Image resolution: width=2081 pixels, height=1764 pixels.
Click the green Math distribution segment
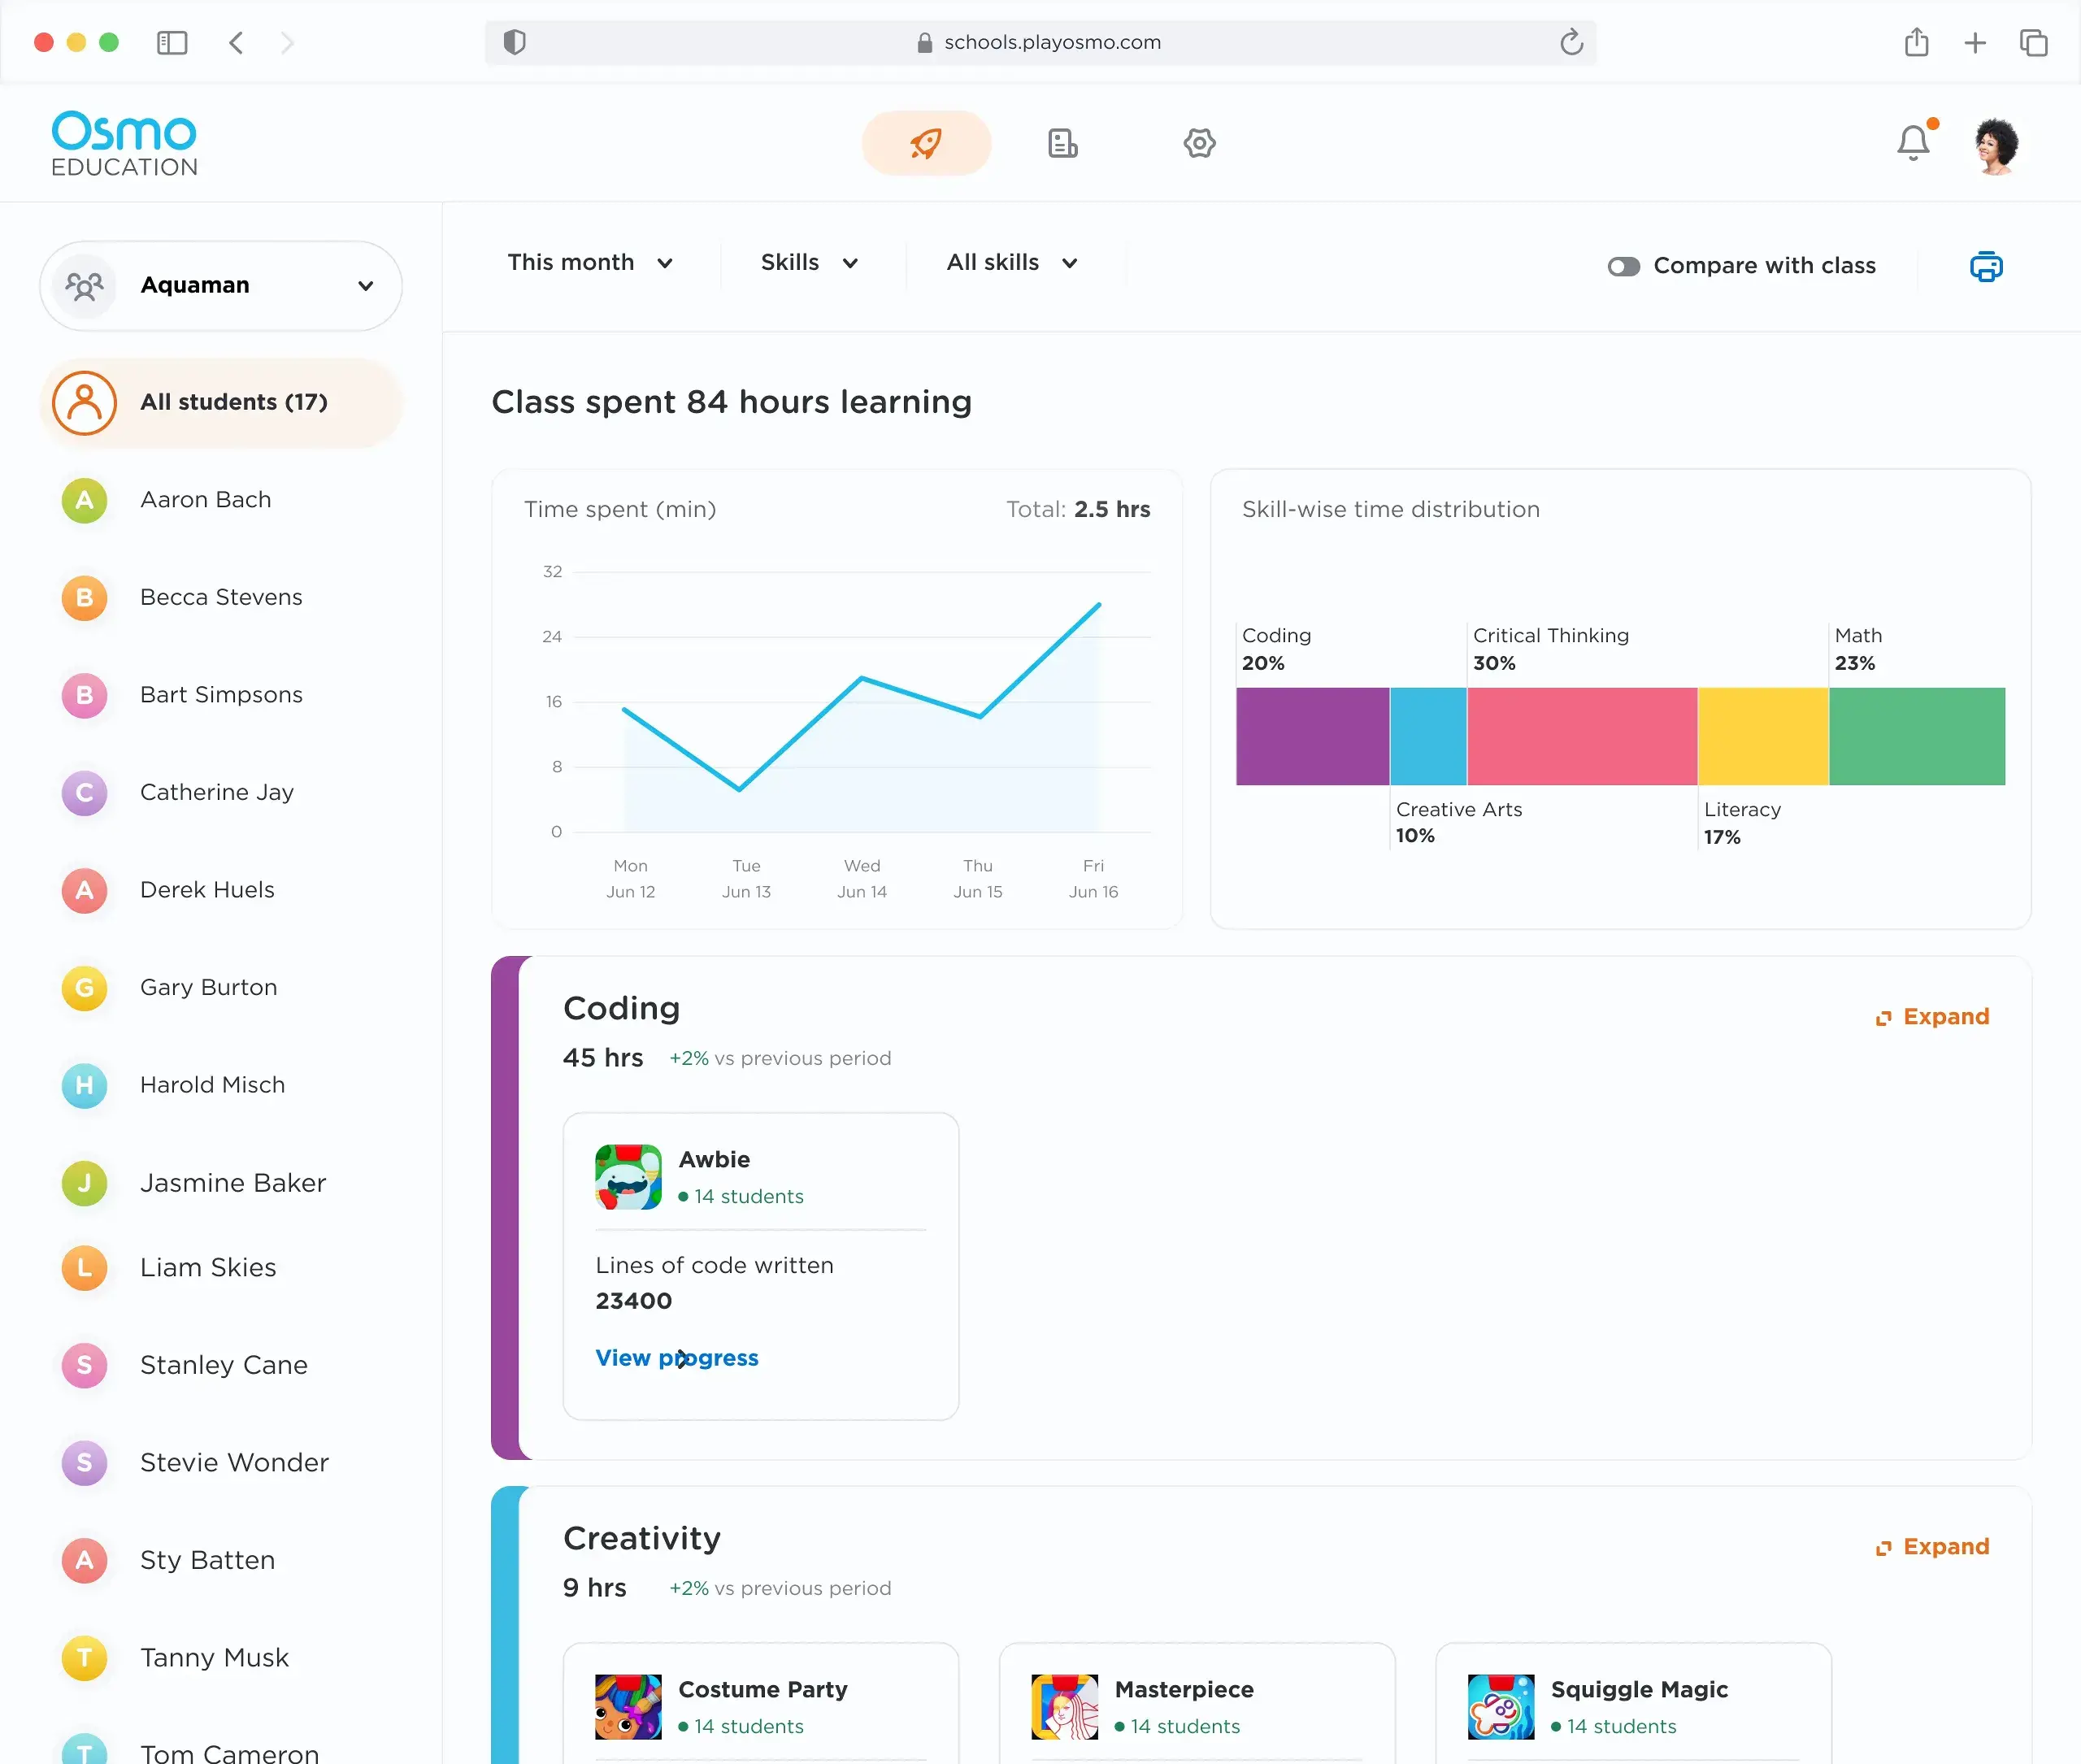coord(1917,736)
